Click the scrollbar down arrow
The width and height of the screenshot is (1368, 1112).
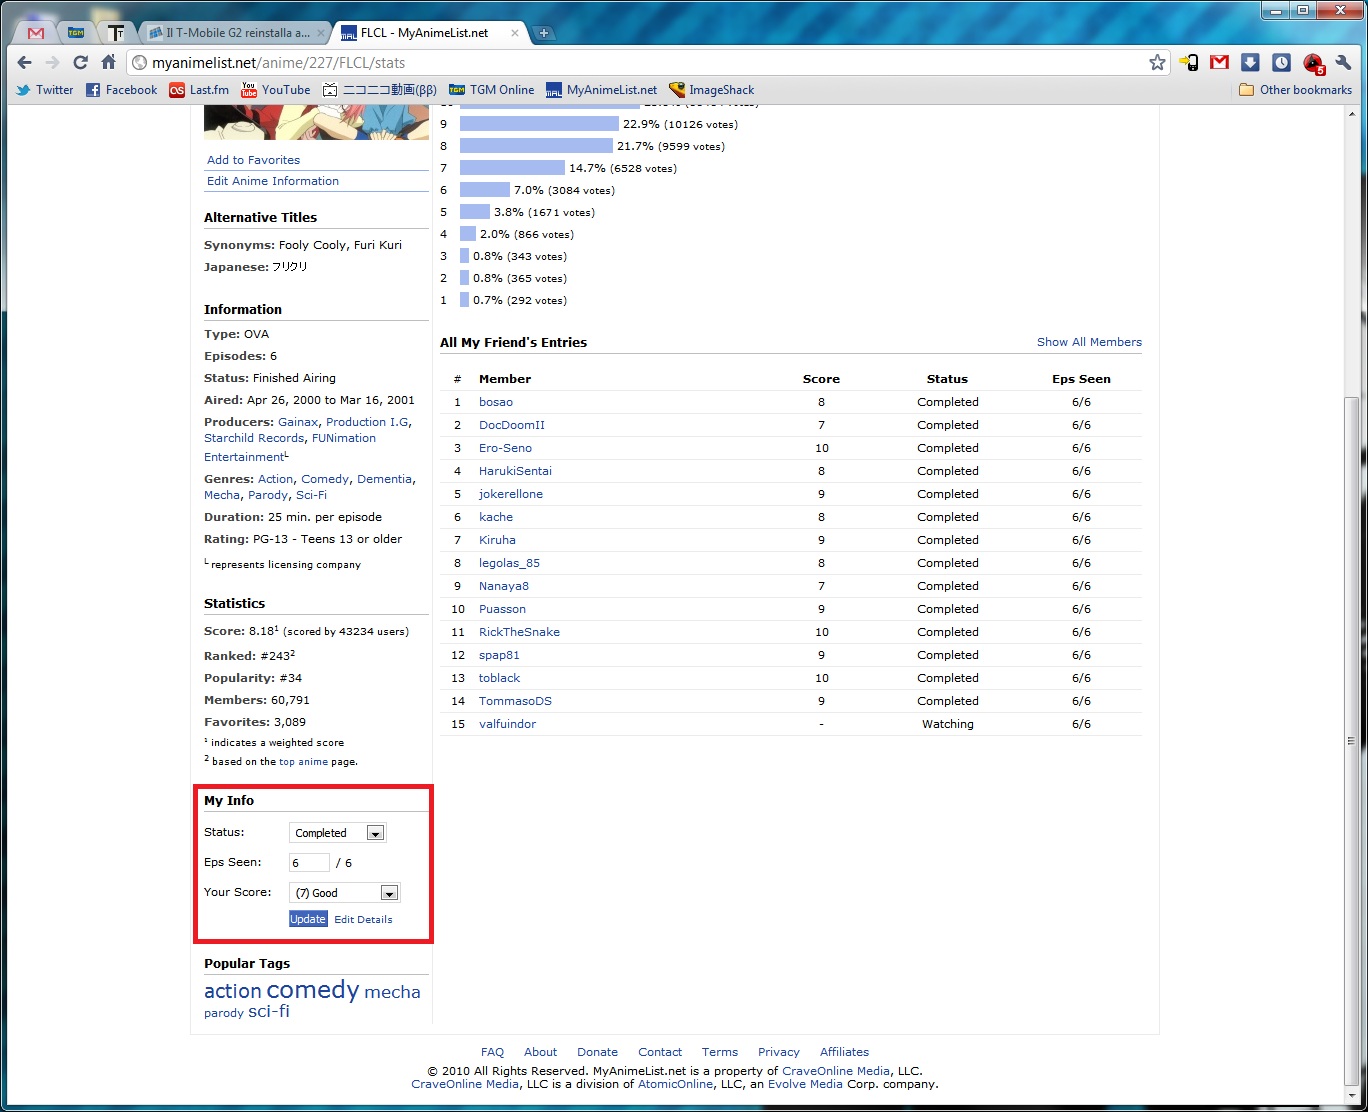(x=1351, y=1096)
